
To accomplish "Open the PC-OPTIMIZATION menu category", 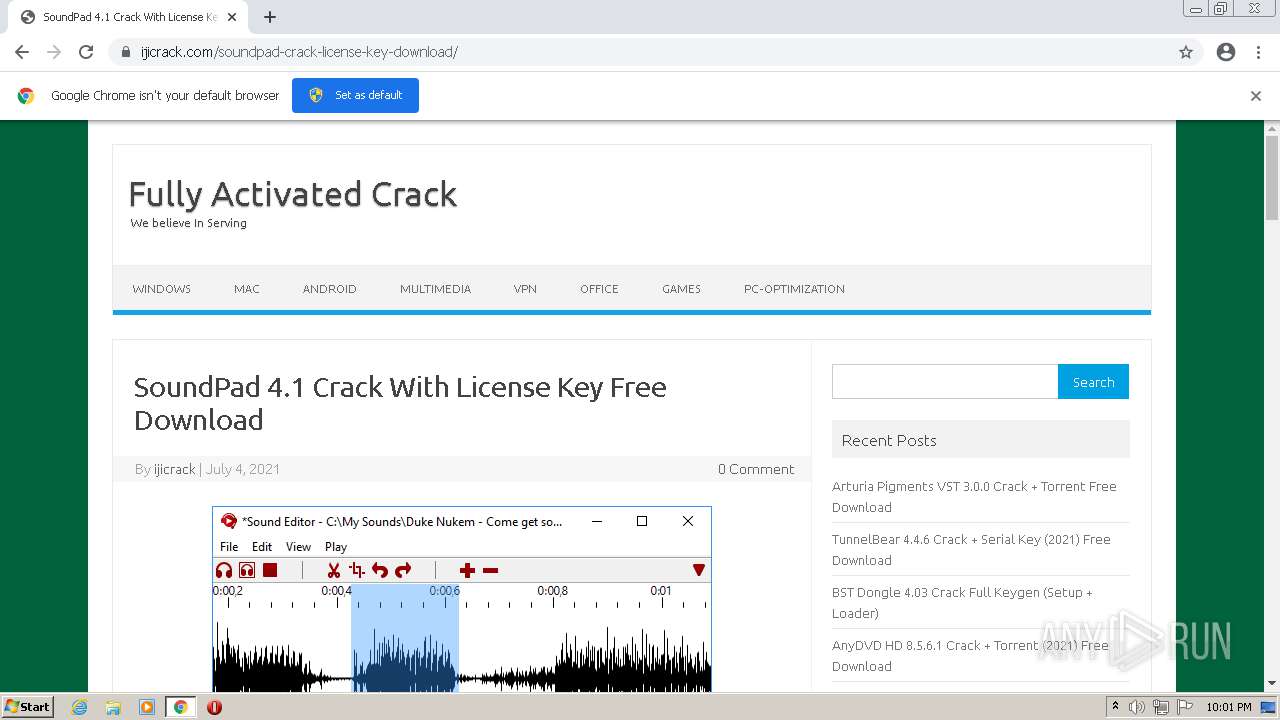I will [x=794, y=289].
